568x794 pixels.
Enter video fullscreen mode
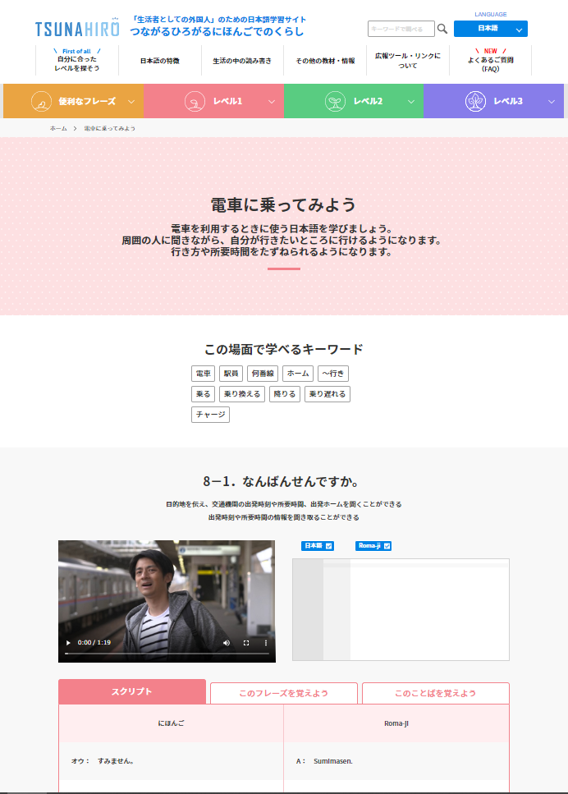(x=246, y=643)
